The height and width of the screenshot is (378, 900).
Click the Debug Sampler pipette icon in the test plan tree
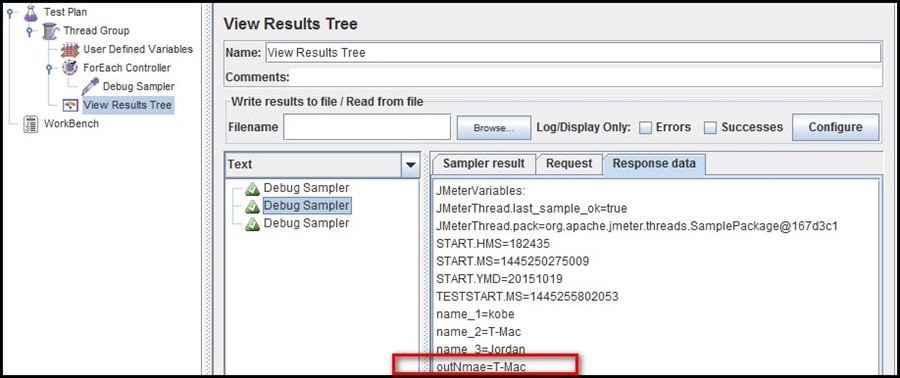90,87
